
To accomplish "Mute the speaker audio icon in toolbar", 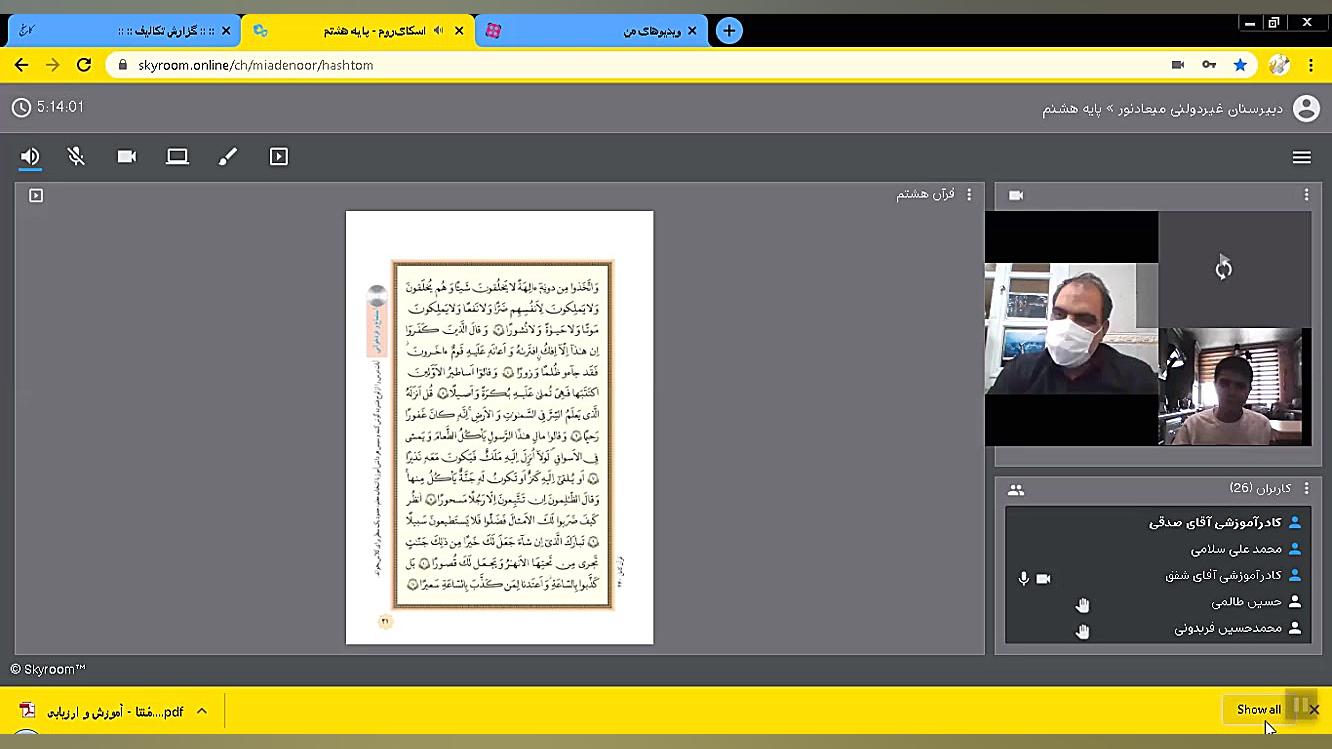I will pos(28,157).
